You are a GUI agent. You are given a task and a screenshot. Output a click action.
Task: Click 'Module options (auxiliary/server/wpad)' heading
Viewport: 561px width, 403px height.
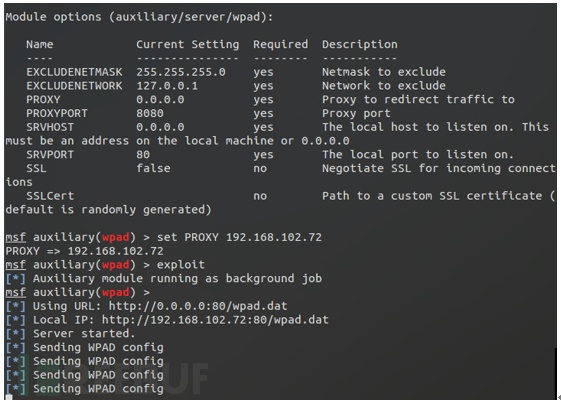139,17
